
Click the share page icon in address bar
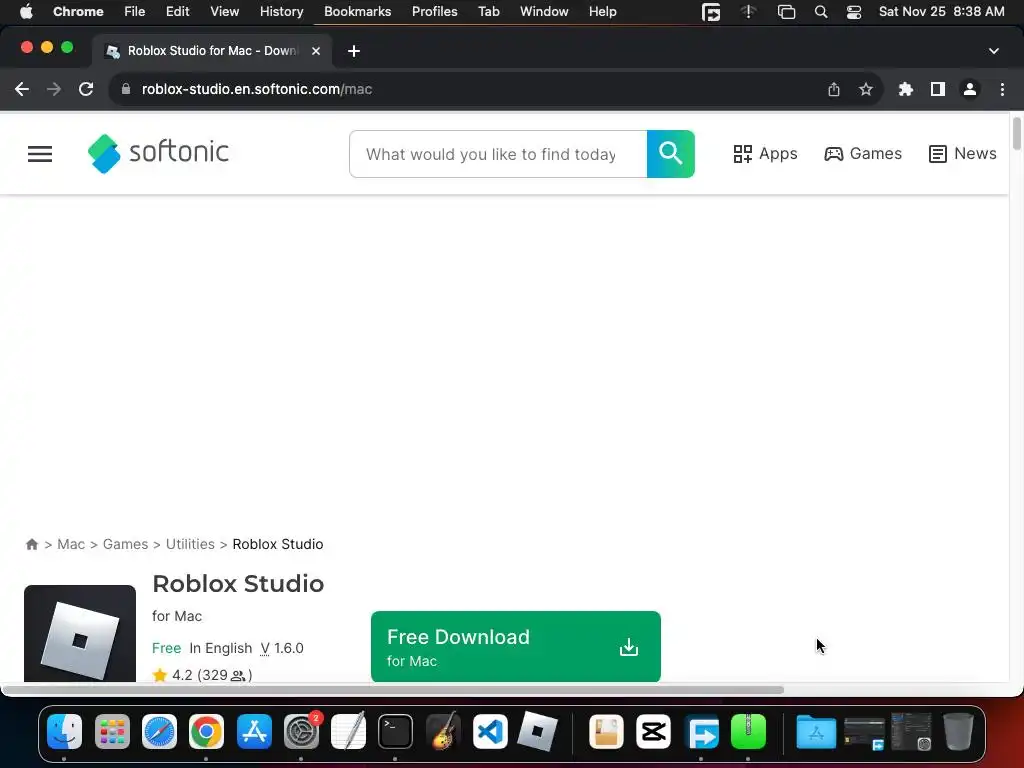[x=834, y=89]
